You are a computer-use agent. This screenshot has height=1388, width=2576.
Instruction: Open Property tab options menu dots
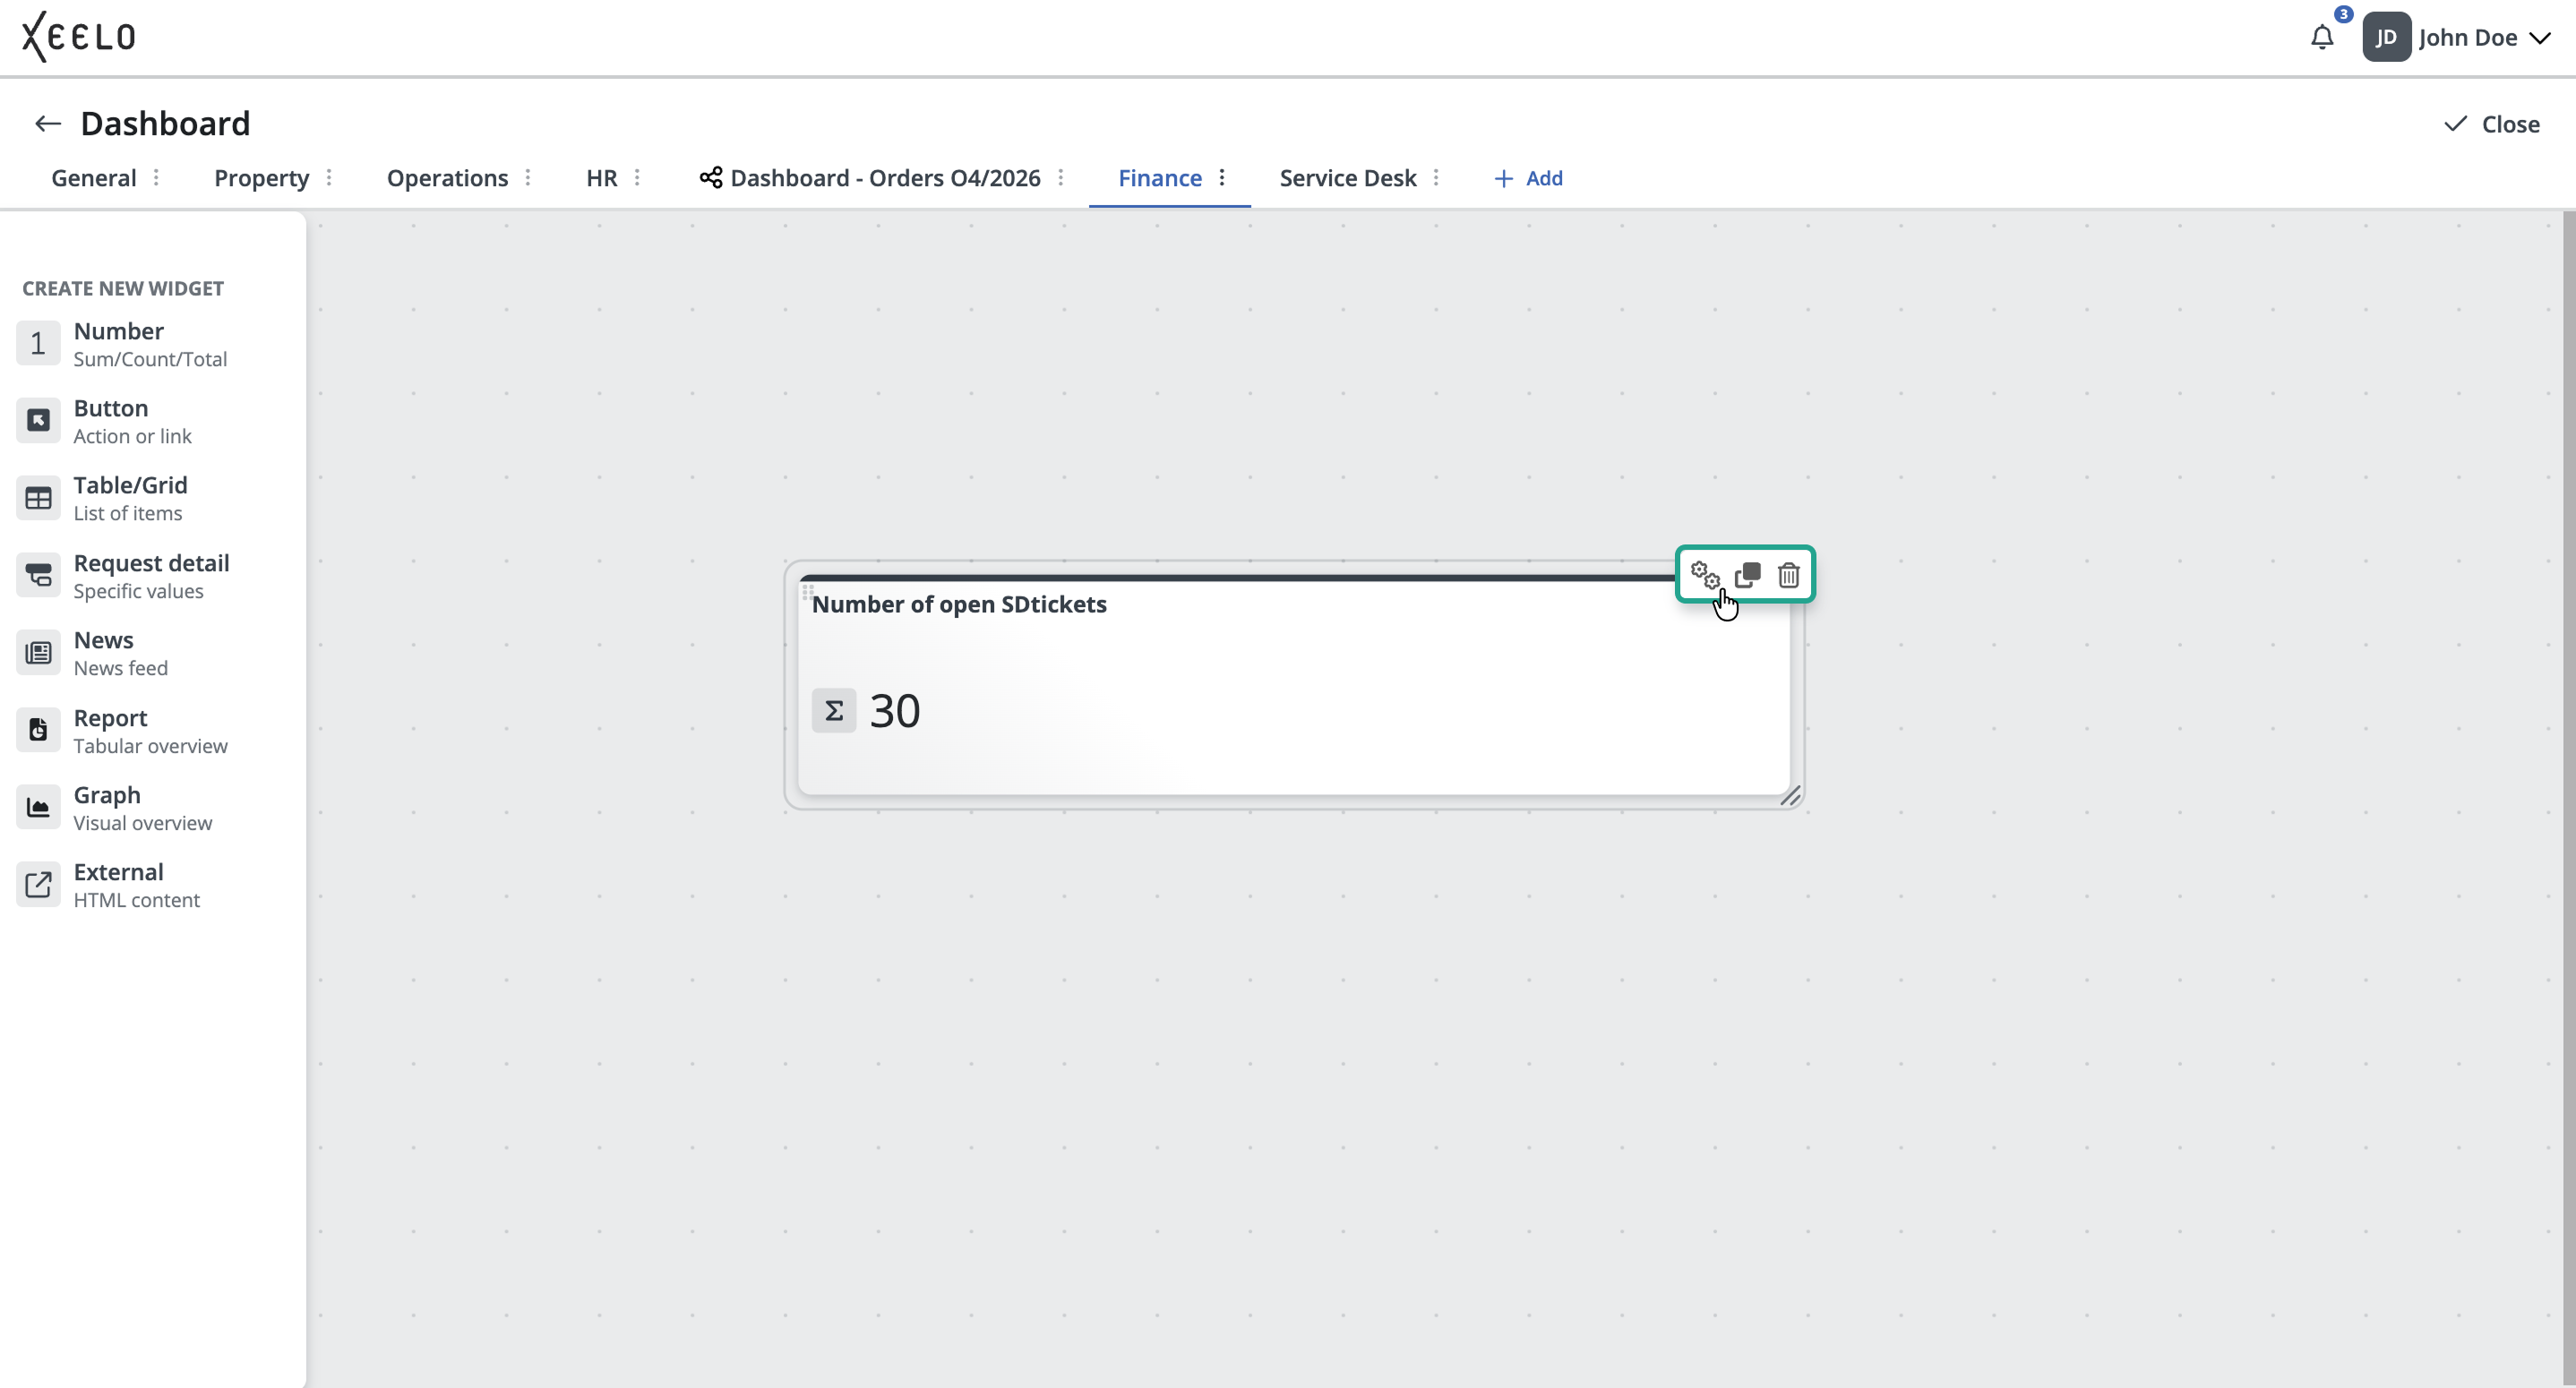[329, 178]
